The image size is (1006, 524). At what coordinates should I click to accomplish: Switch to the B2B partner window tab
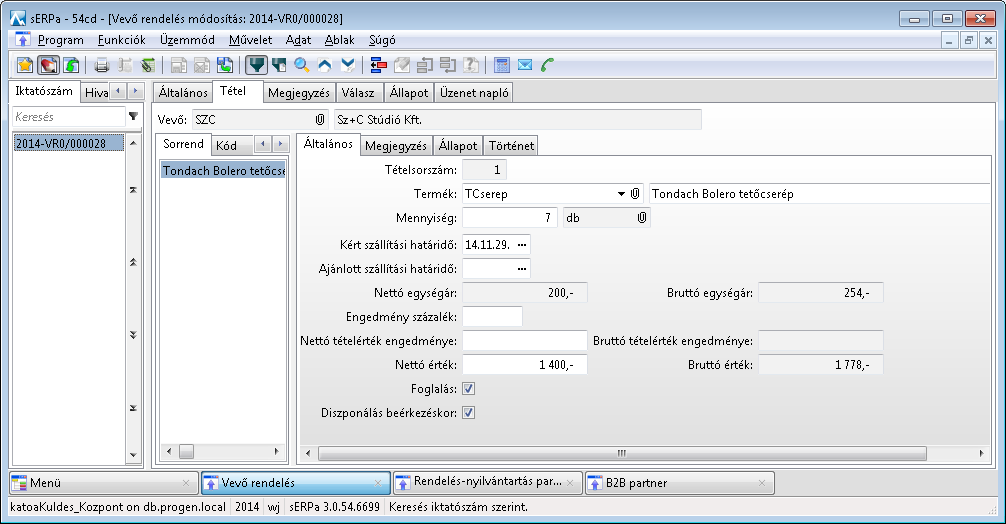click(x=679, y=483)
